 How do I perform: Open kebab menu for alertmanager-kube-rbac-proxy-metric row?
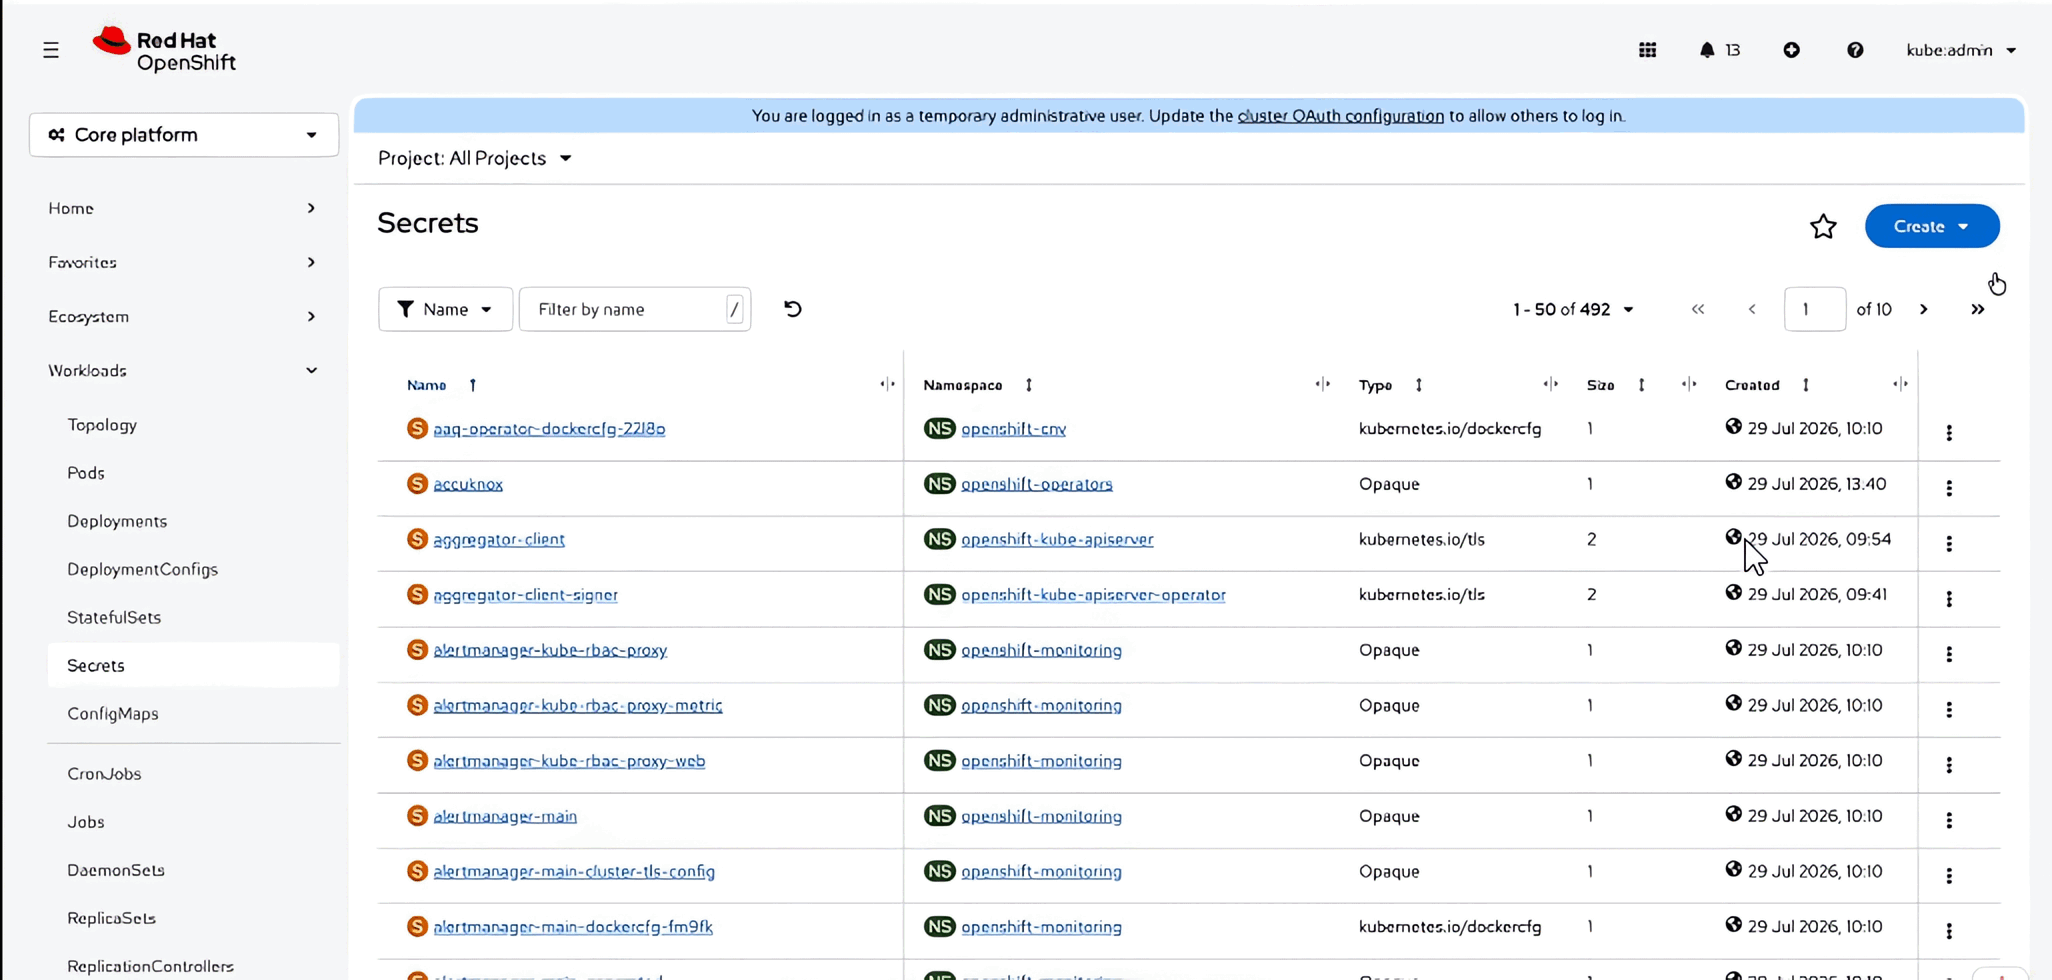click(x=1949, y=710)
